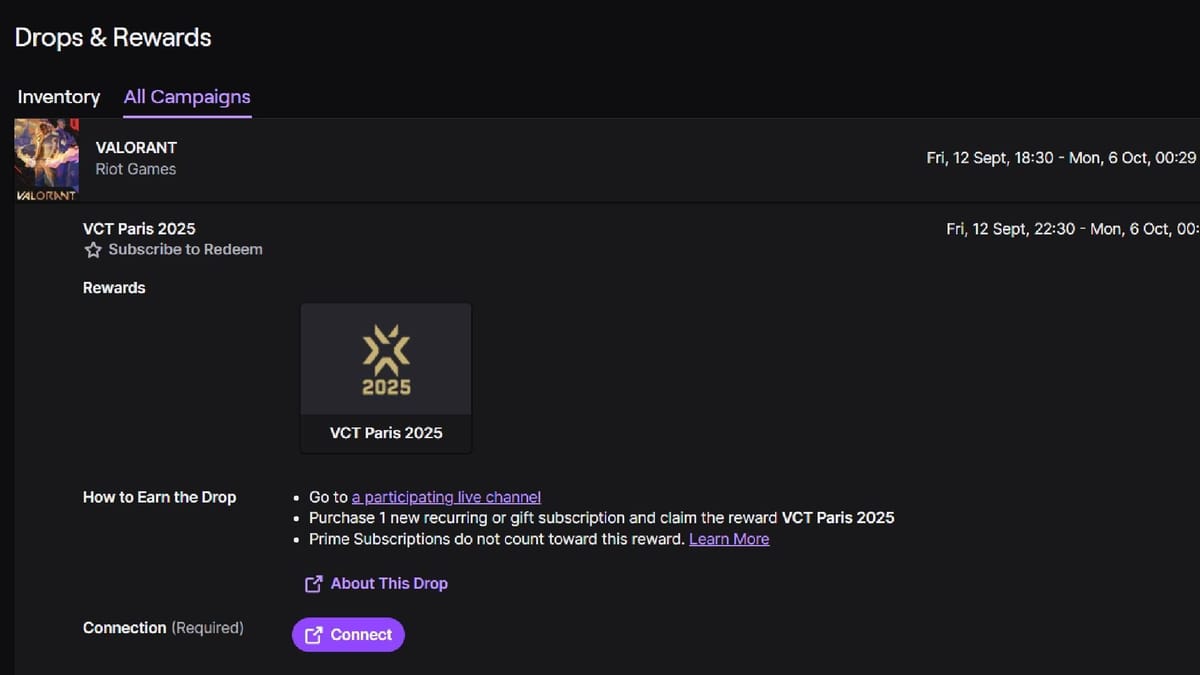Viewport: 1200px width, 675px height.
Task: Click the external link icon beside About This Drop
Action: (x=313, y=583)
